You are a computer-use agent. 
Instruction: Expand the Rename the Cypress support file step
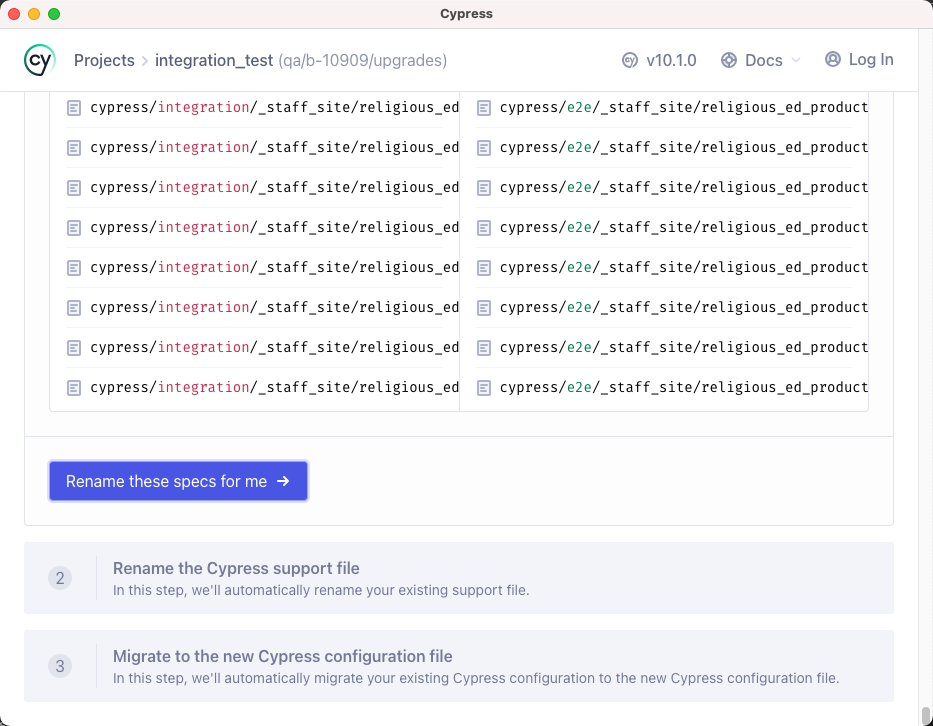[x=238, y=568]
